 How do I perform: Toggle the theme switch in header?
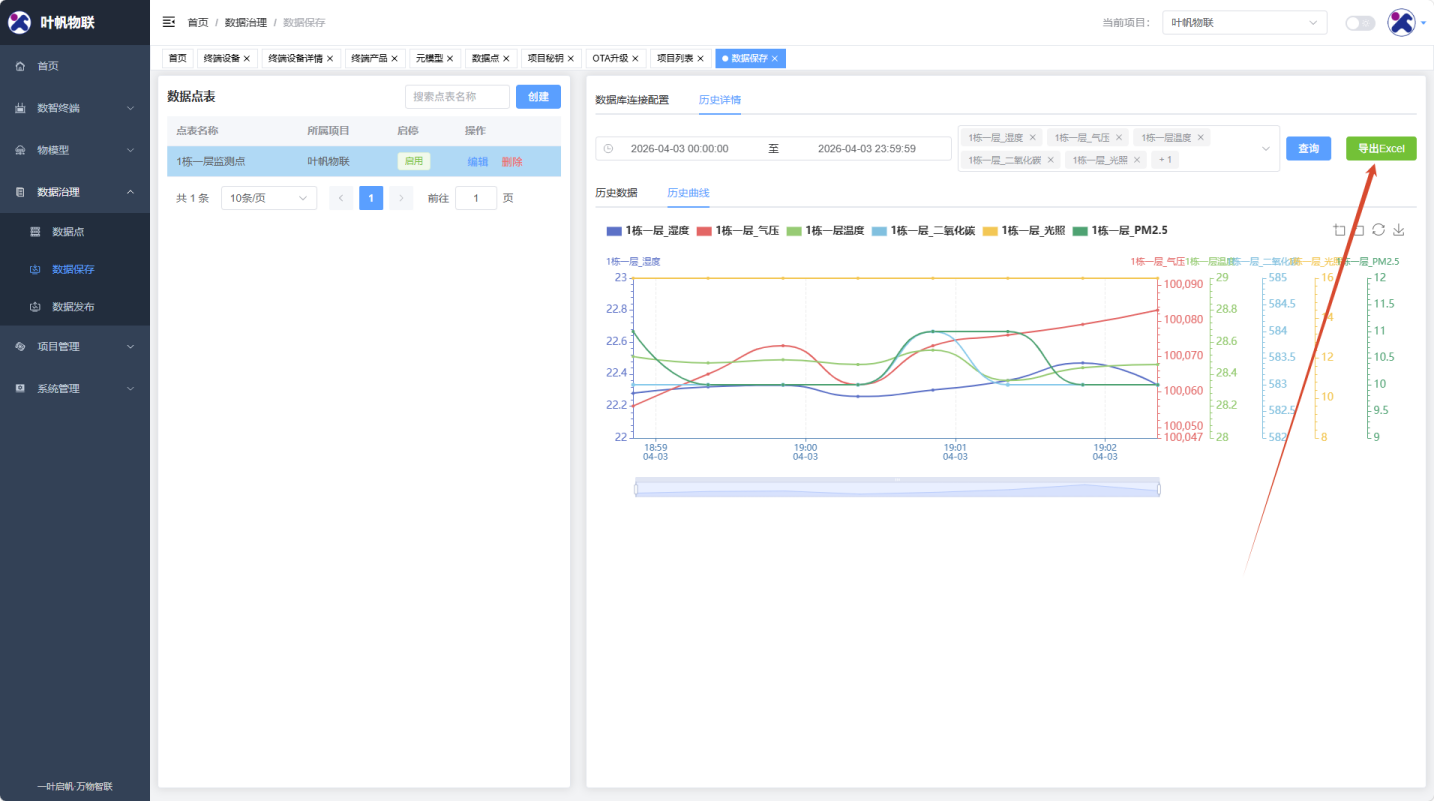[1359, 23]
